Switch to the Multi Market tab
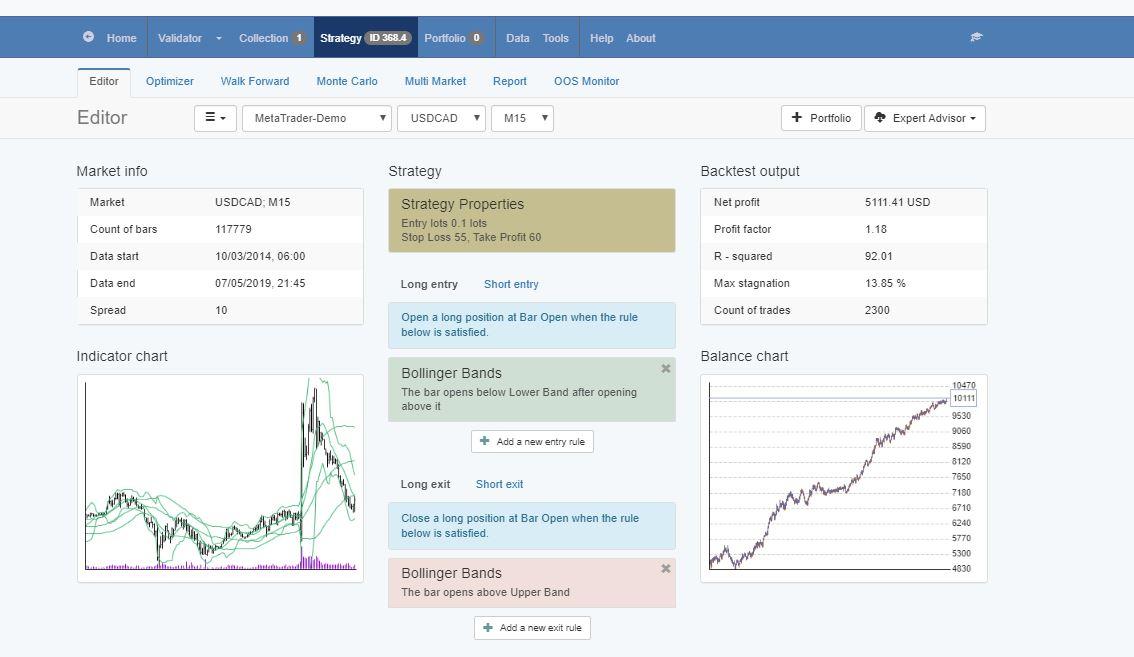 [435, 81]
